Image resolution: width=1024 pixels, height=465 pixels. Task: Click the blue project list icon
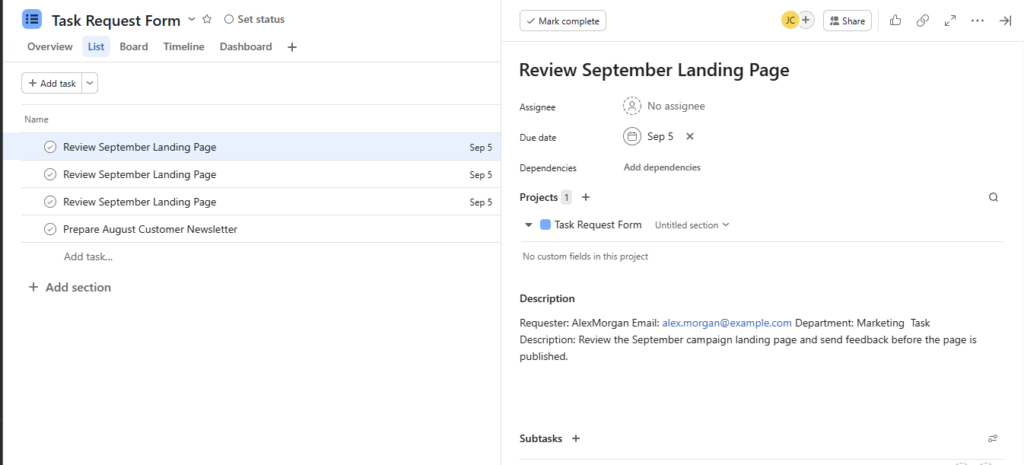32,19
